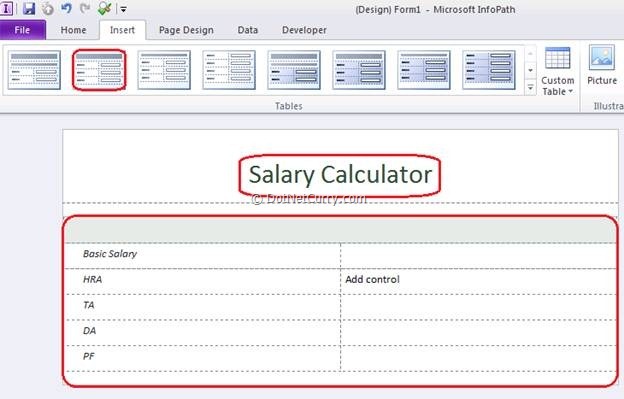Screen dimensions: 624x399
Task: Run the Design Checker icon with green checkmark
Action: point(105,8)
